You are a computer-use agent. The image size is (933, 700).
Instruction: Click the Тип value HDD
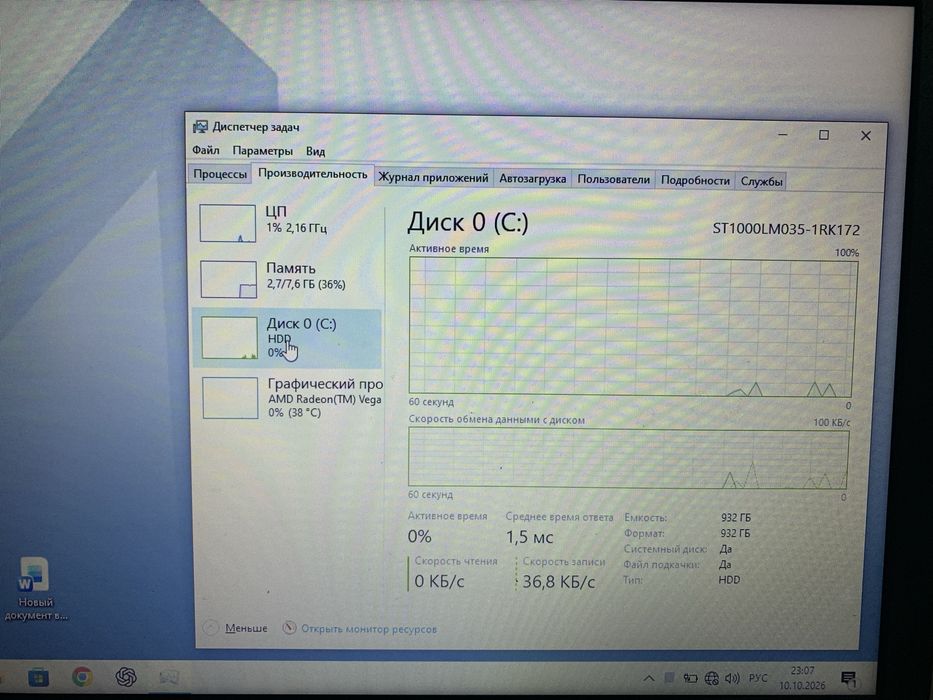[730, 580]
